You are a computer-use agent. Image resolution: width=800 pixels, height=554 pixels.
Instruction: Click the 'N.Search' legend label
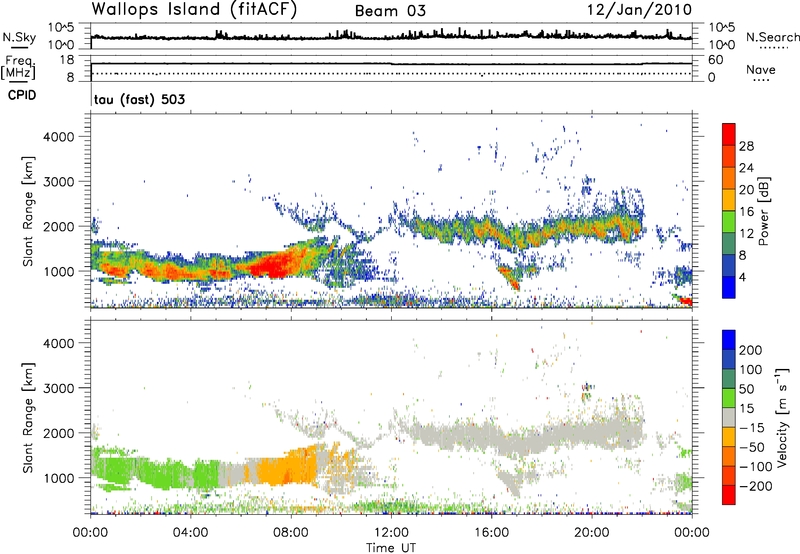coord(773,37)
